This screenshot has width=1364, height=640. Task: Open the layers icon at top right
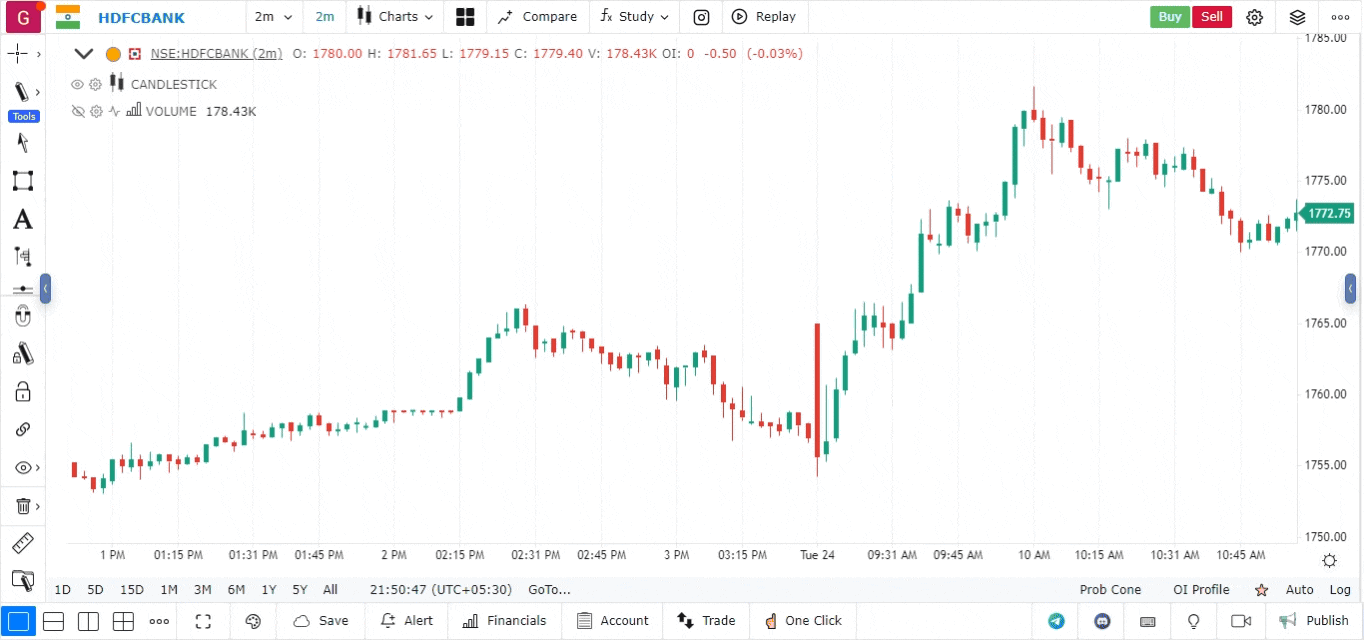[x=1297, y=17]
